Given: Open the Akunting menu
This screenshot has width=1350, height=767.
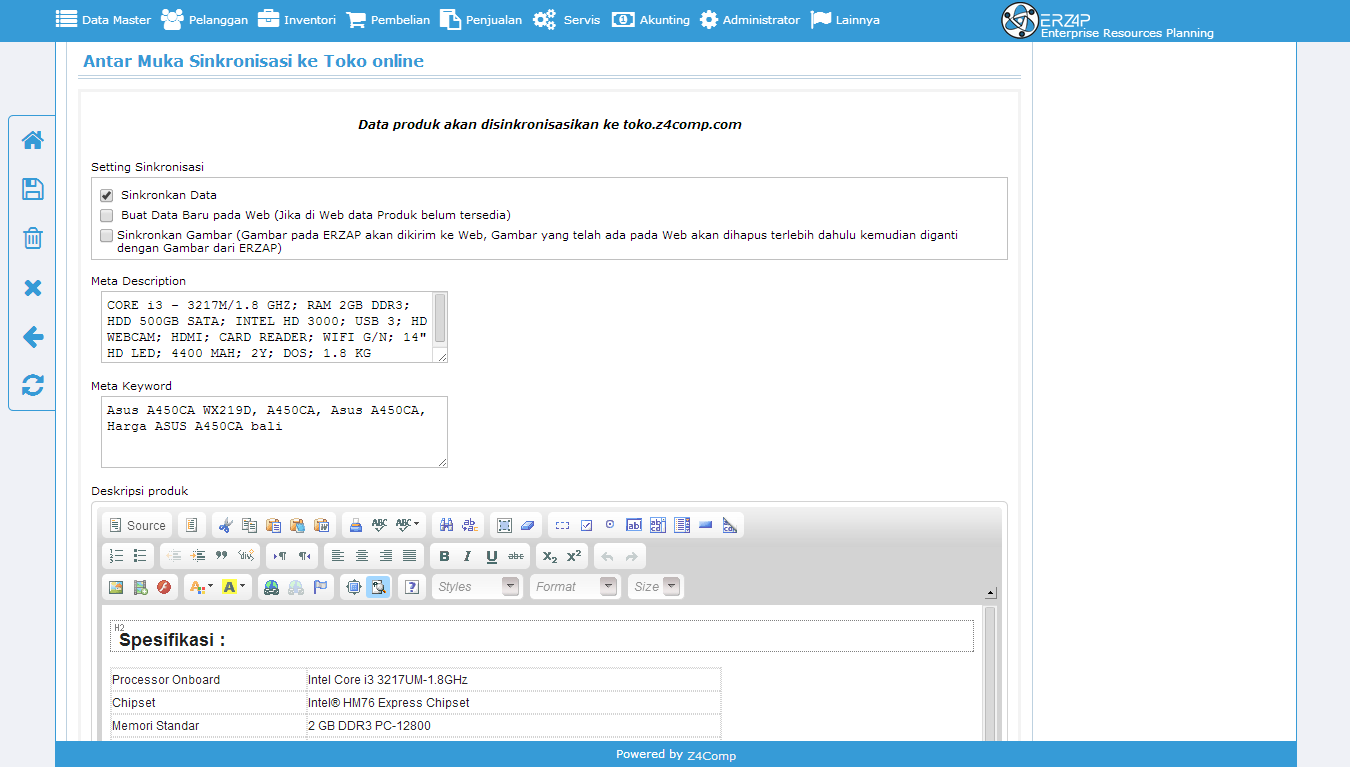Looking at the screenshot, I should click(x=651, y=19).
